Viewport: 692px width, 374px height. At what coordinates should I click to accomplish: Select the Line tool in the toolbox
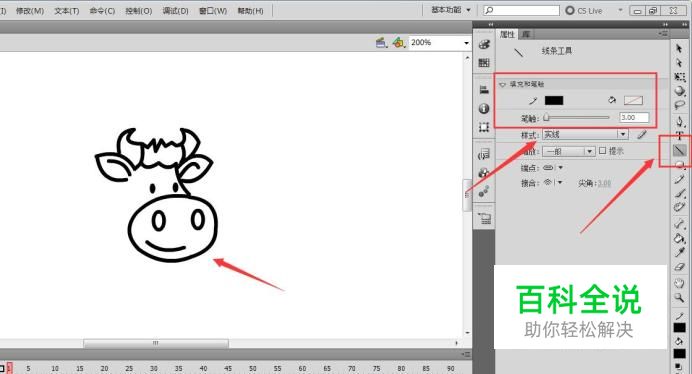(x=679, y=151)
